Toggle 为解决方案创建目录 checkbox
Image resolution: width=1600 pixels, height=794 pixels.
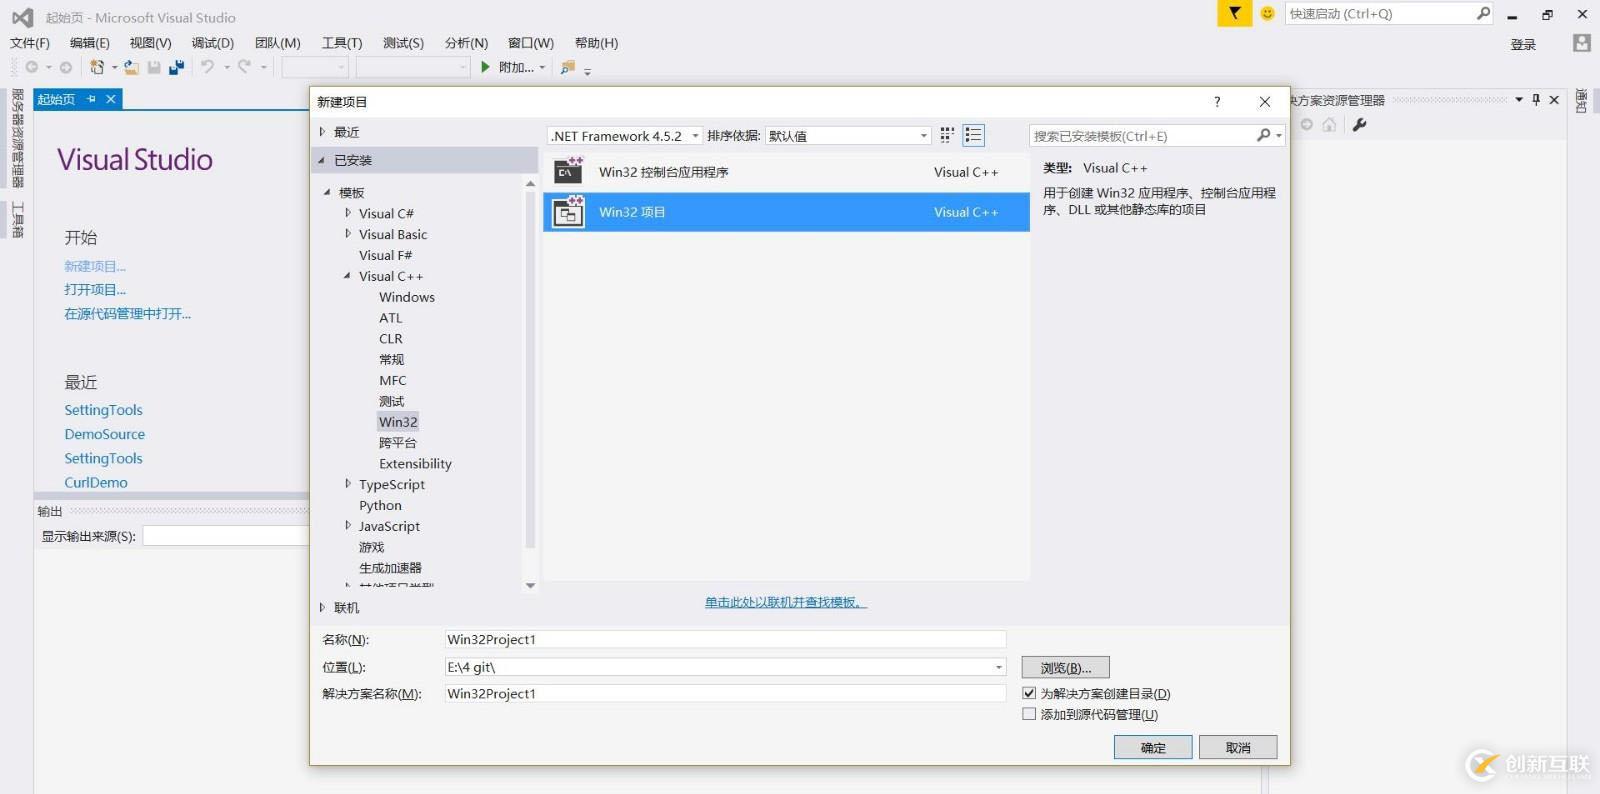pyautogui.click(x=1029, y=693)
